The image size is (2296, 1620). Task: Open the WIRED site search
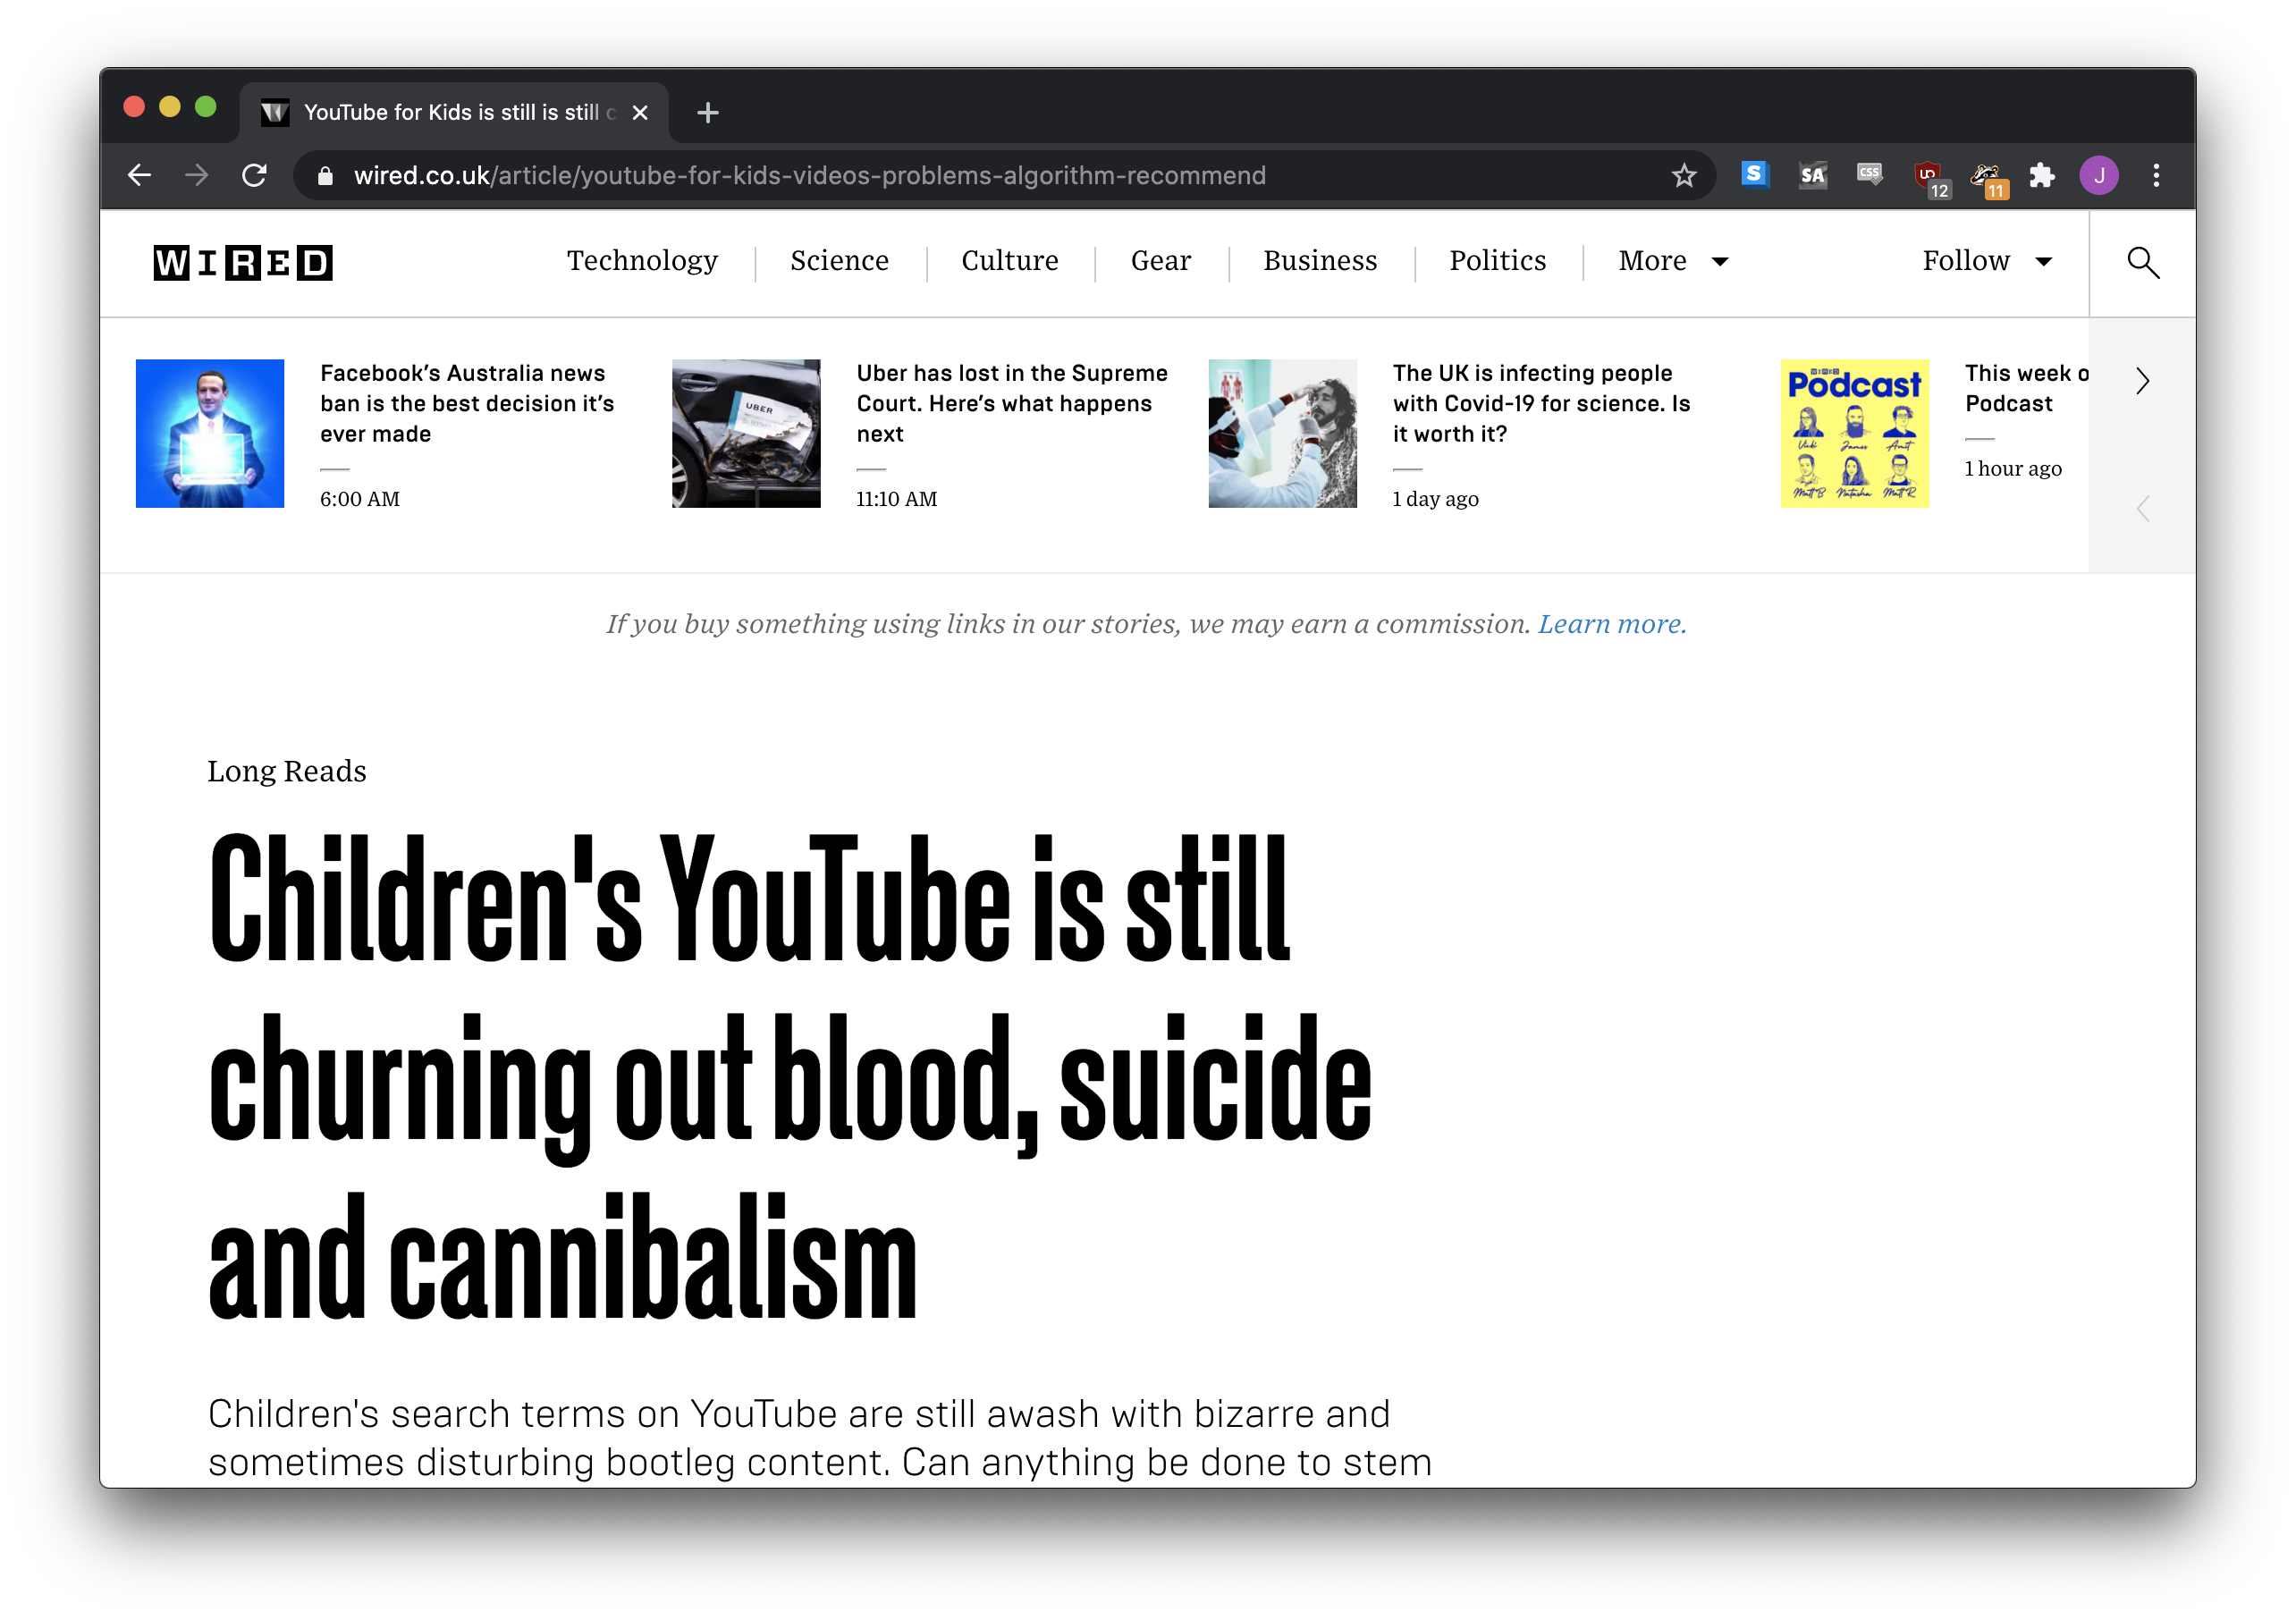point(2142,262)
